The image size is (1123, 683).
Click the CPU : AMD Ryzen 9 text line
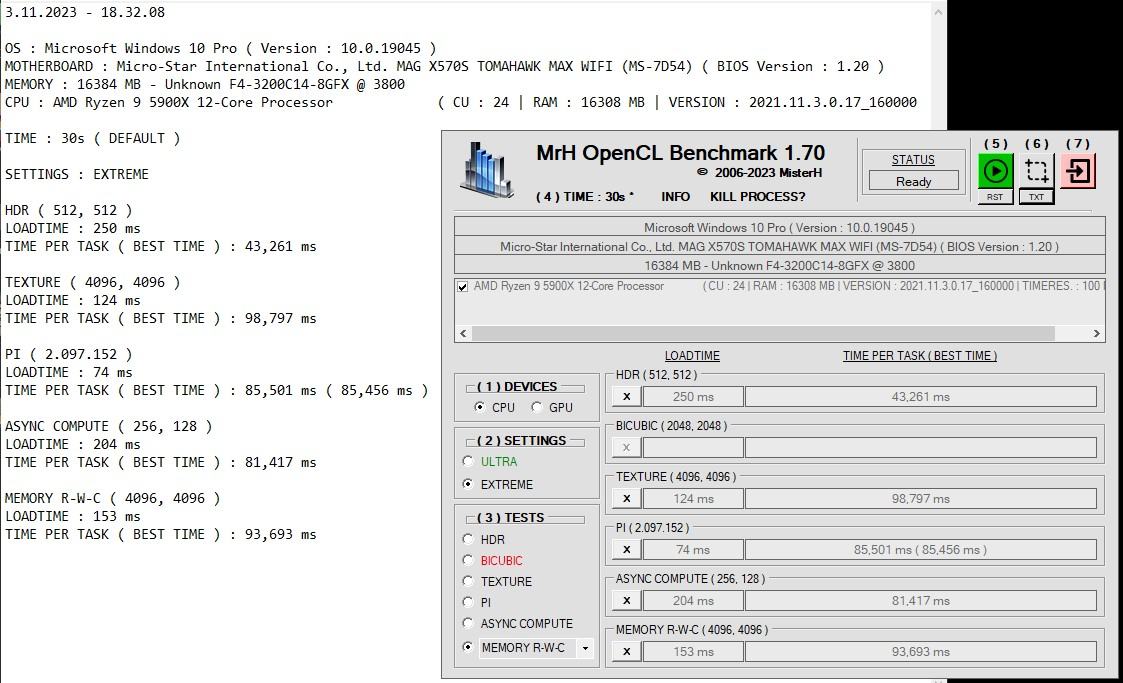point(461,102)
